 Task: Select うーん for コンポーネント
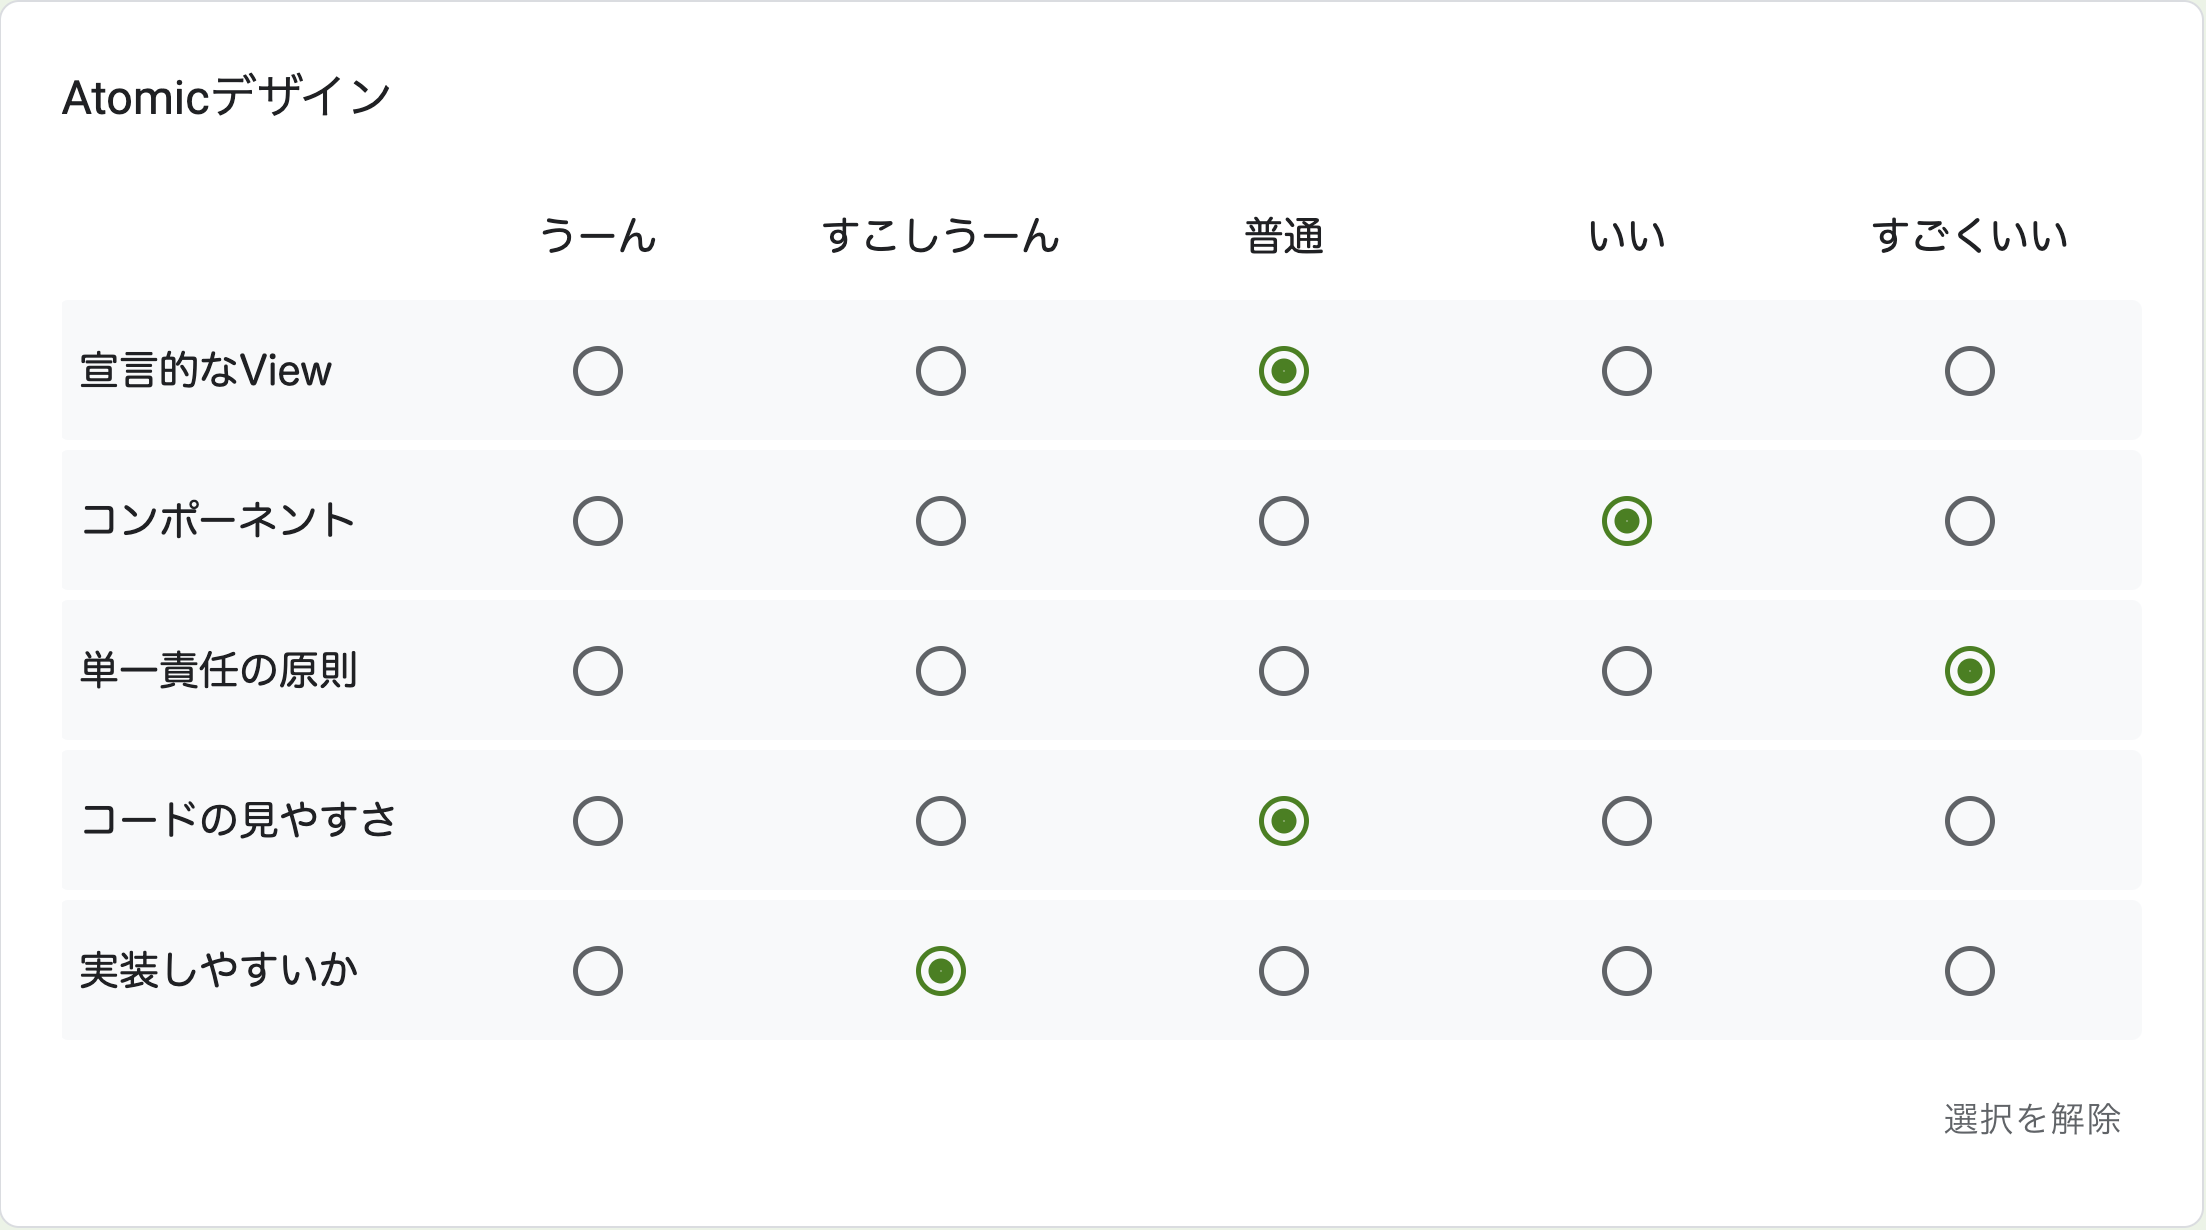(597, 520)
